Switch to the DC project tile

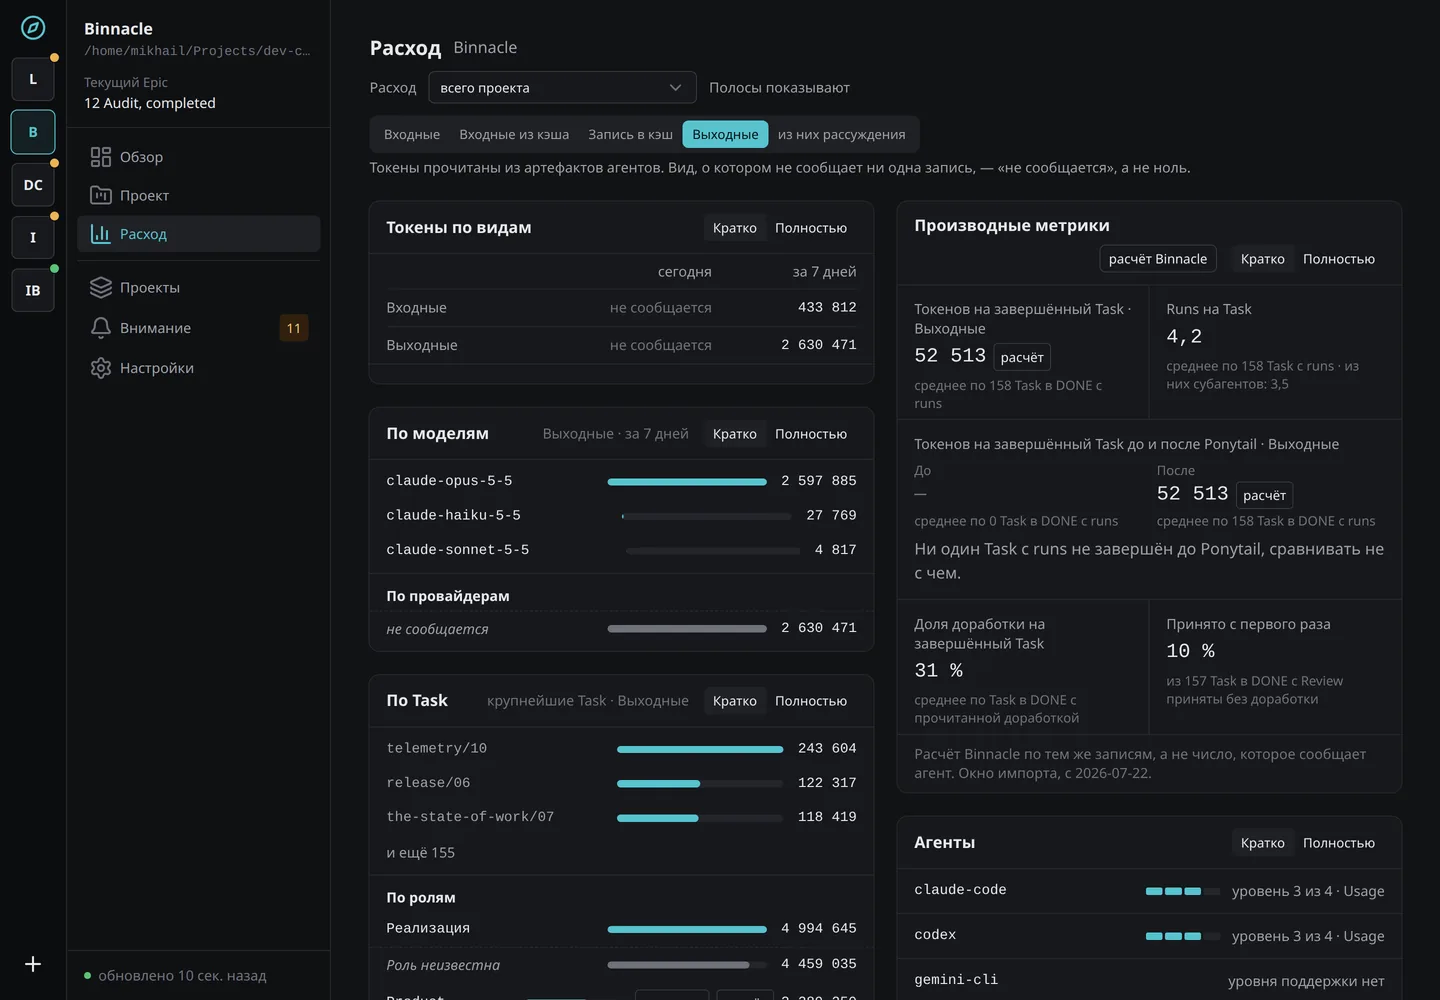(33, 185)
